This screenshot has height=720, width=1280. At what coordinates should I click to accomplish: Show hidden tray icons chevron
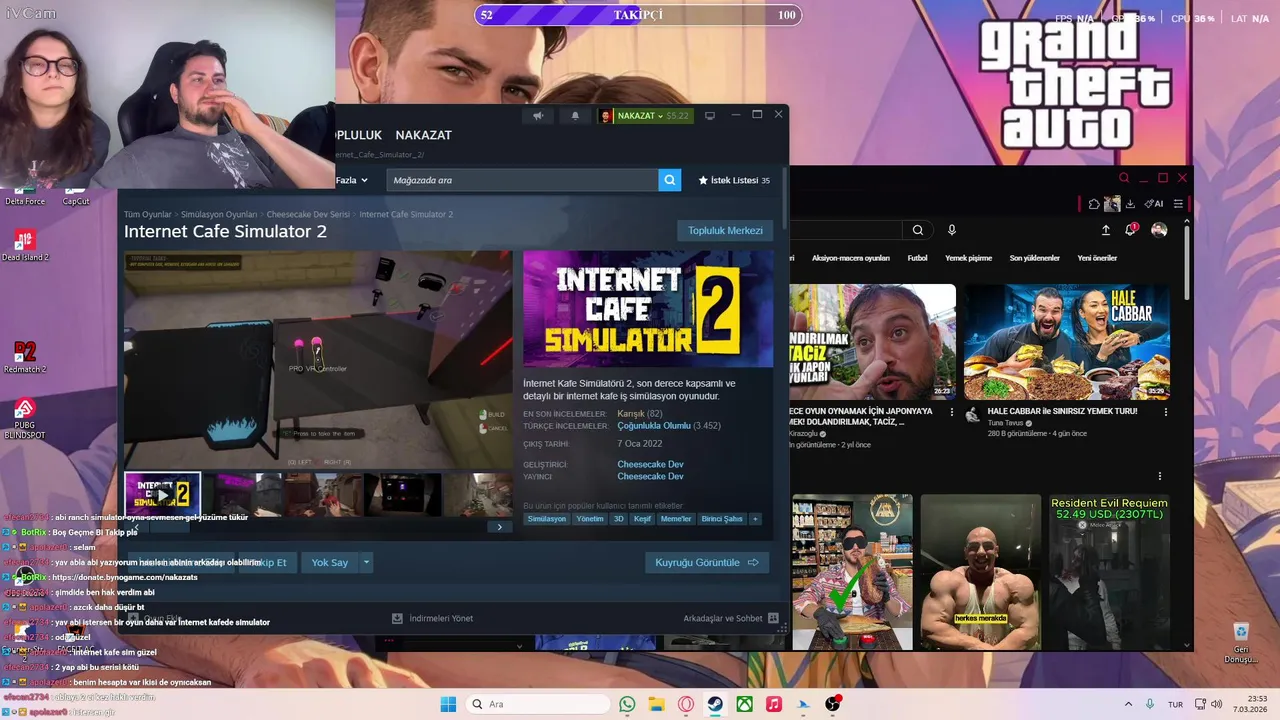(1129, 704)
